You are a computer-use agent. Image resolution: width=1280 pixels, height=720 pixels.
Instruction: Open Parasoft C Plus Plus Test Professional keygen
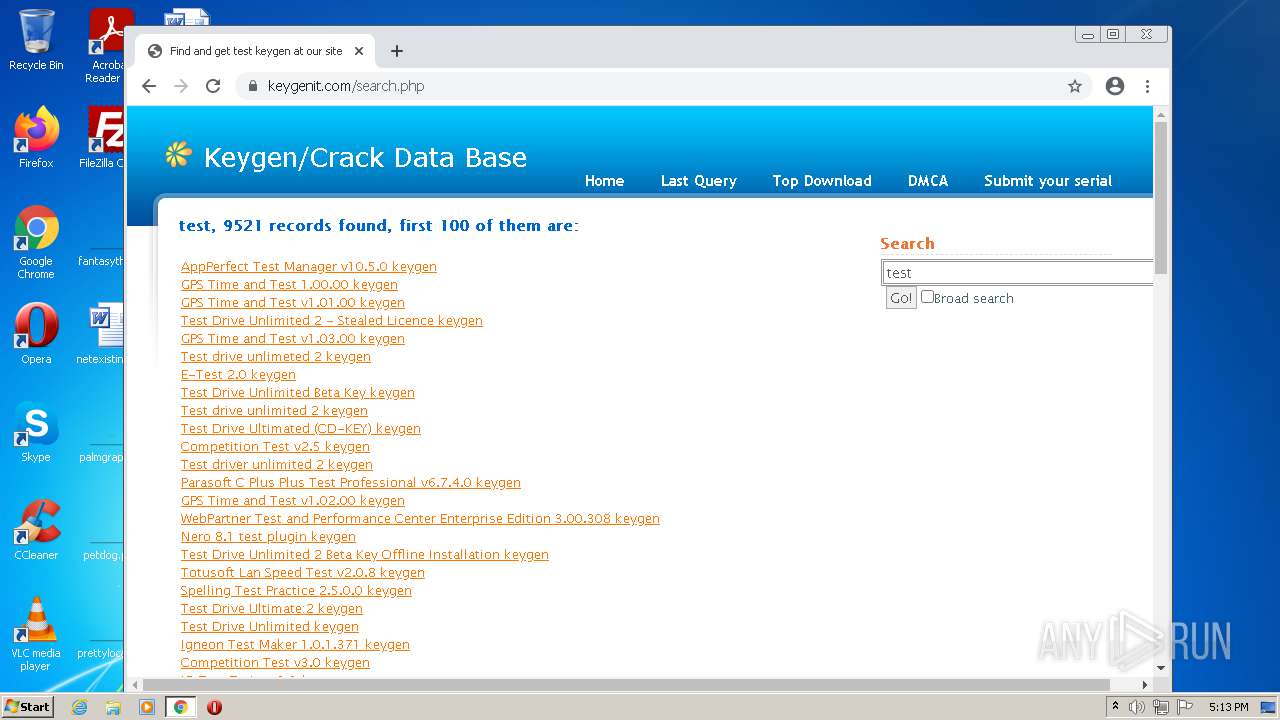pyautogui.click(x=351, y=483)
